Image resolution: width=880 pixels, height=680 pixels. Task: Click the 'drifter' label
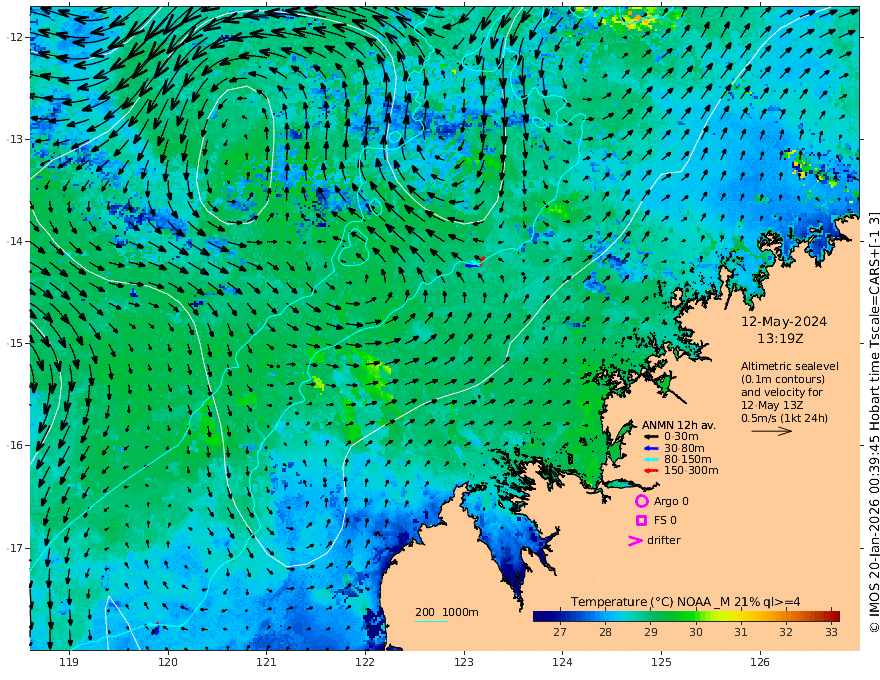pyautogui.click(x=664, y=540)
